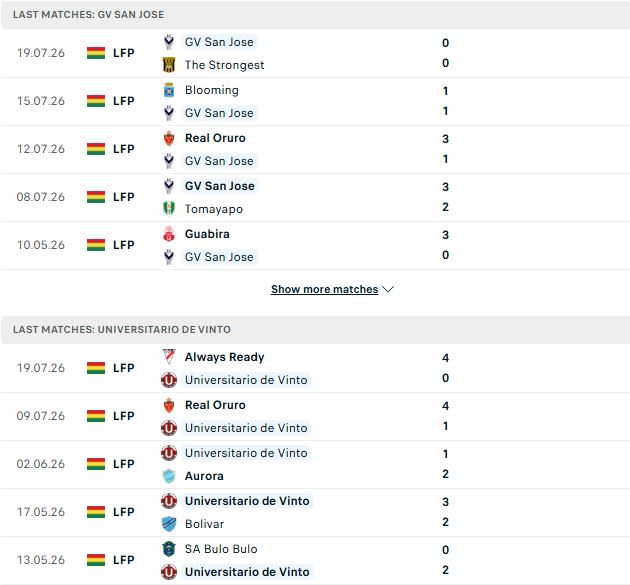Open the Aurora team link
Image resolution: width=630 pixels, height=585 pixels.
204,476
